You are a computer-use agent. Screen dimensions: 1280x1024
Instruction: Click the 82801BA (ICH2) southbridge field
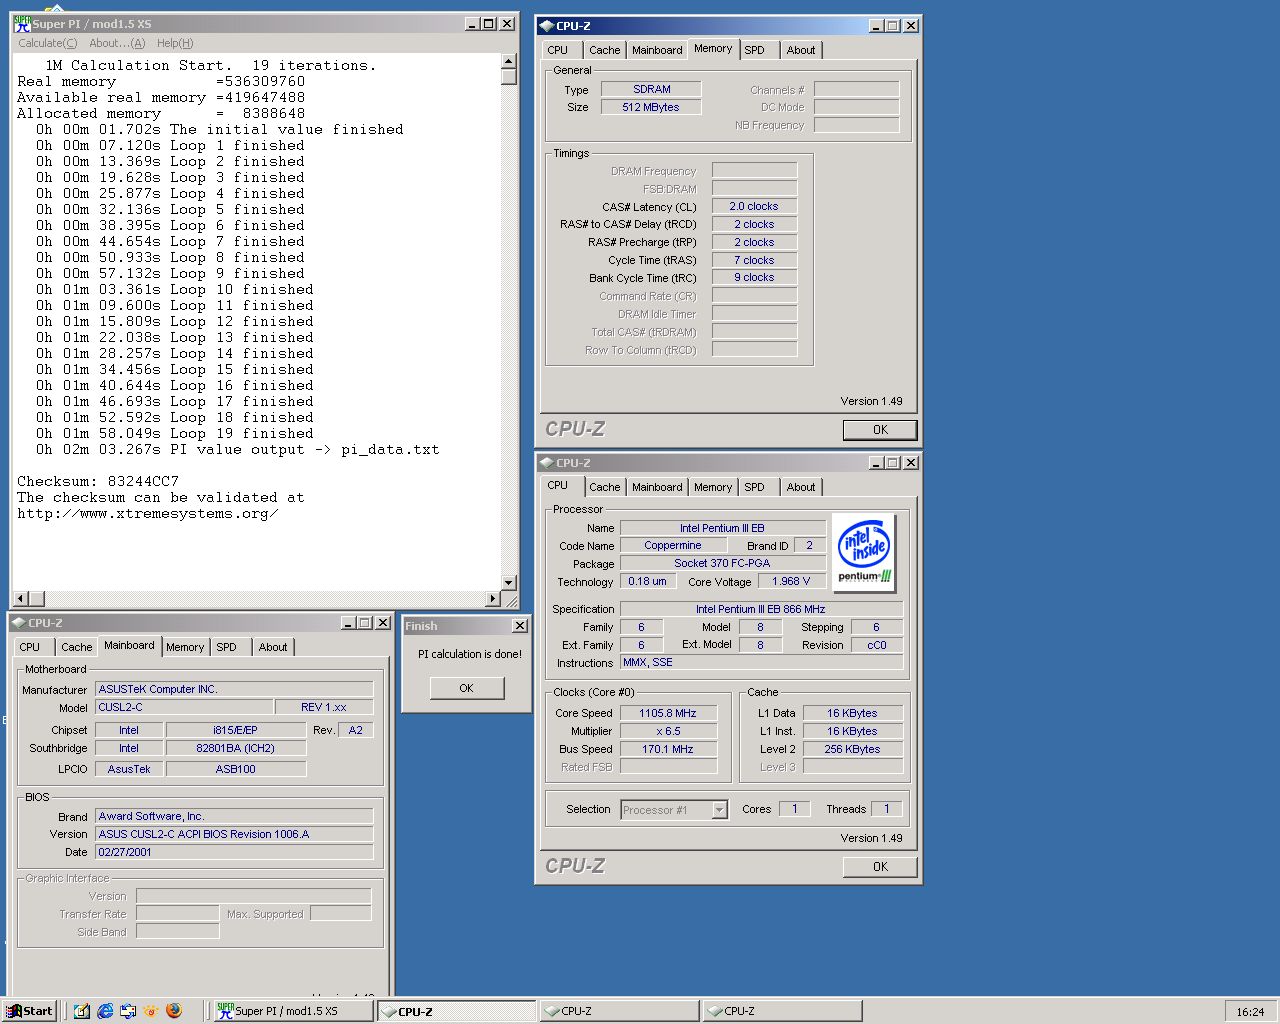pos(236,748)
